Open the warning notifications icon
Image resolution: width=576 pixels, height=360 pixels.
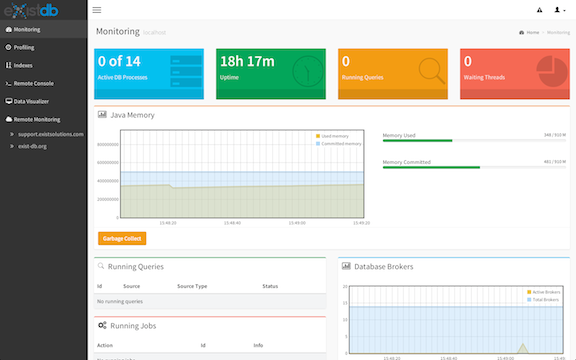pos(539,10)
